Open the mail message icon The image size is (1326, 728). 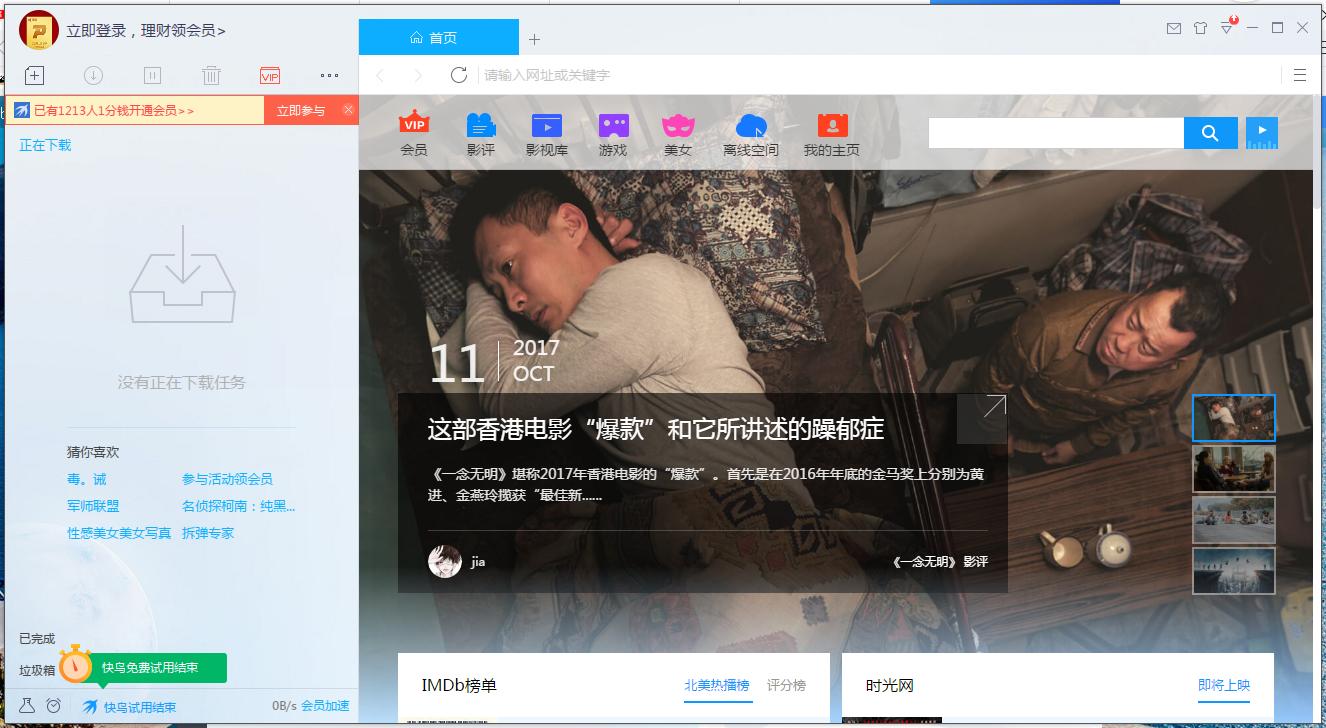click(x=1174, y=30)
